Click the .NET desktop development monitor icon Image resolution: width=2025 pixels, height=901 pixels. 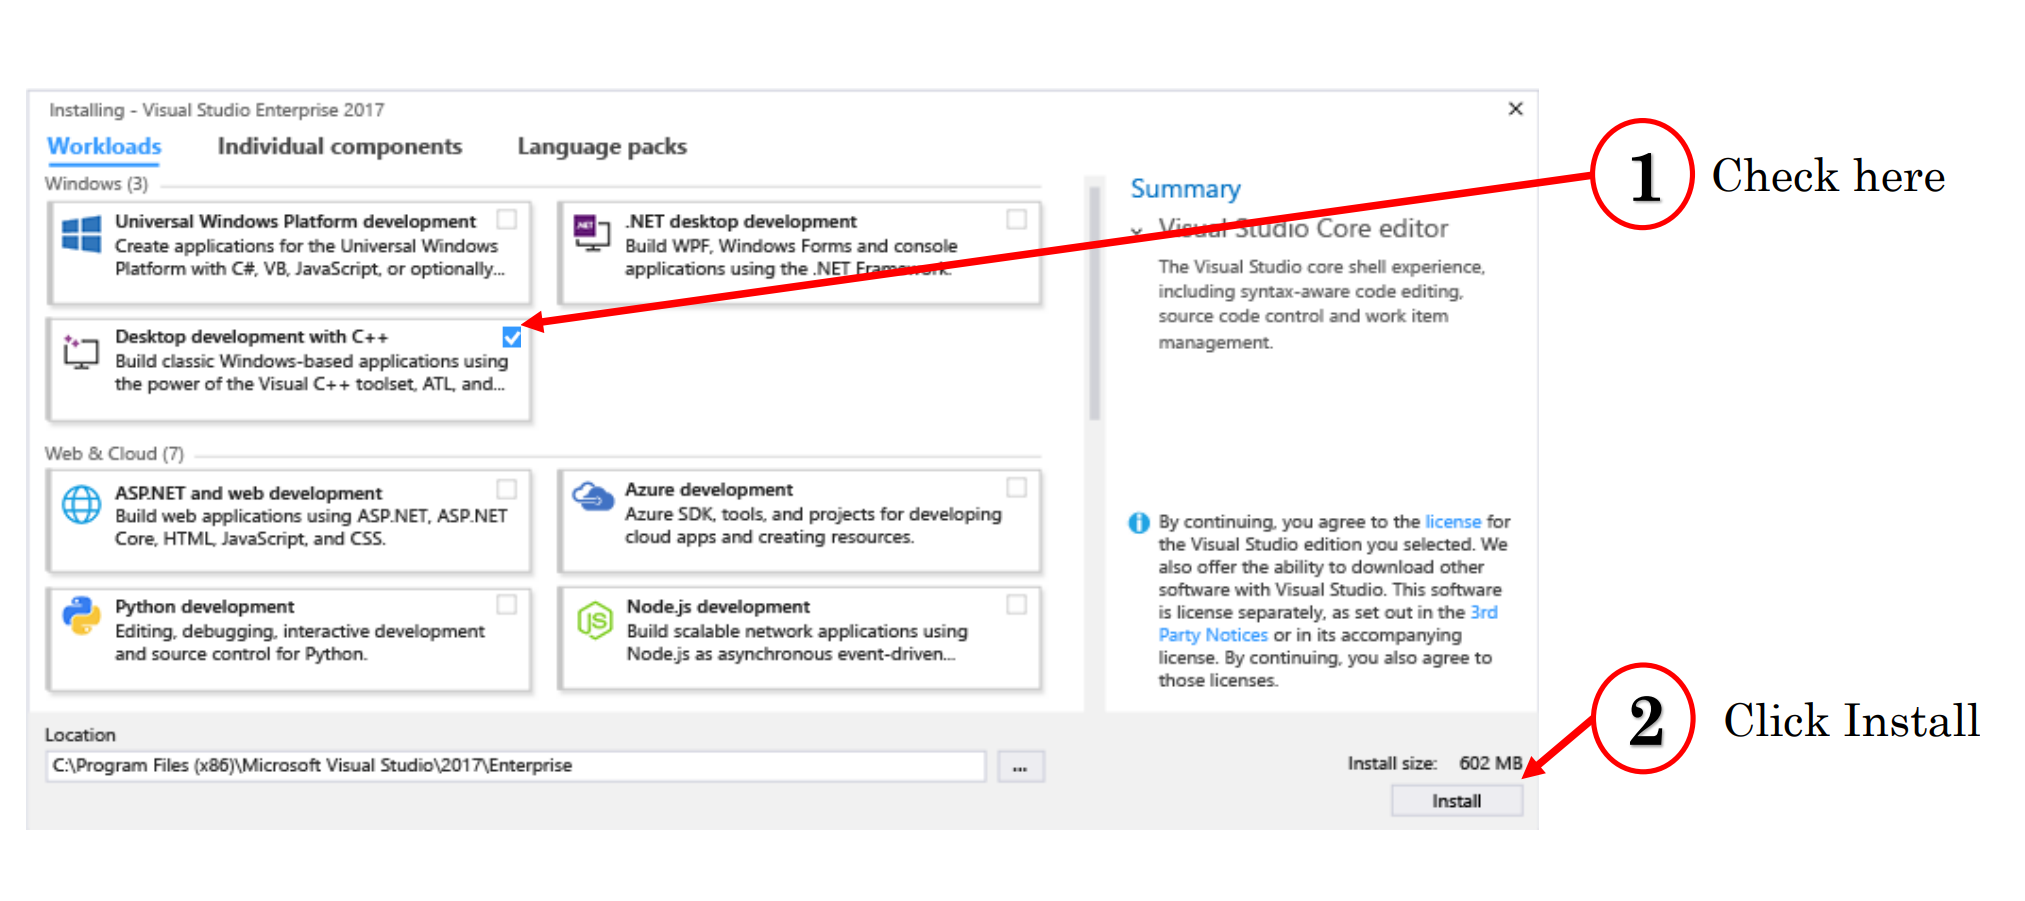(591, 230)
